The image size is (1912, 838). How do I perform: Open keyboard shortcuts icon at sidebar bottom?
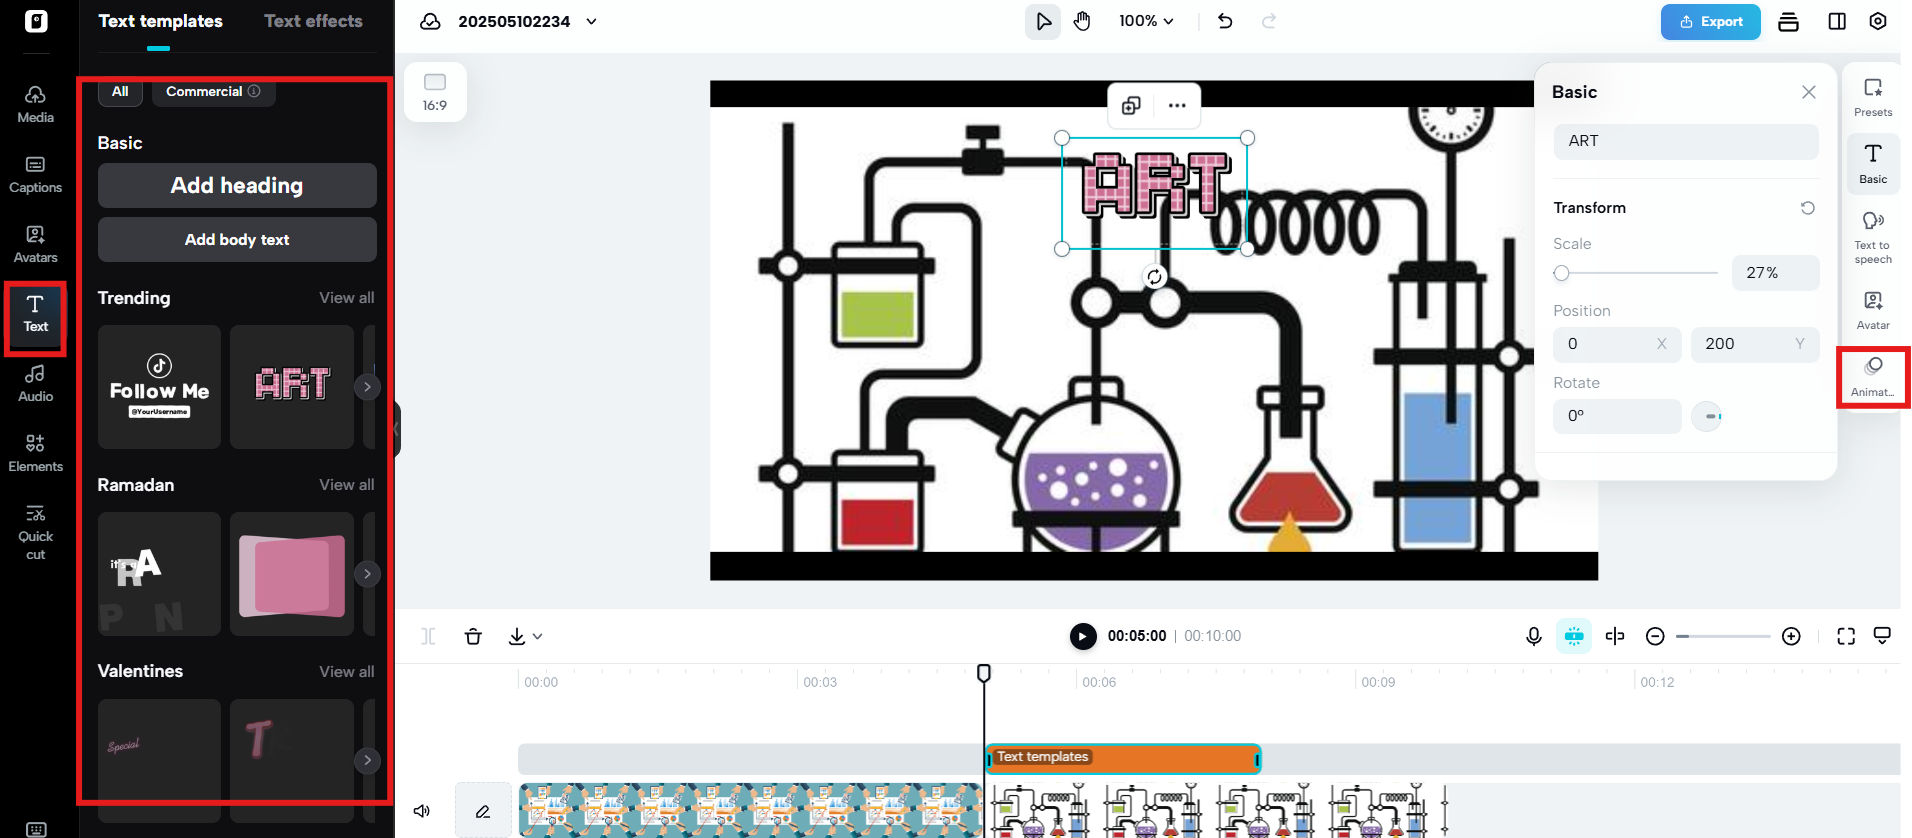(x=36, y=829)
